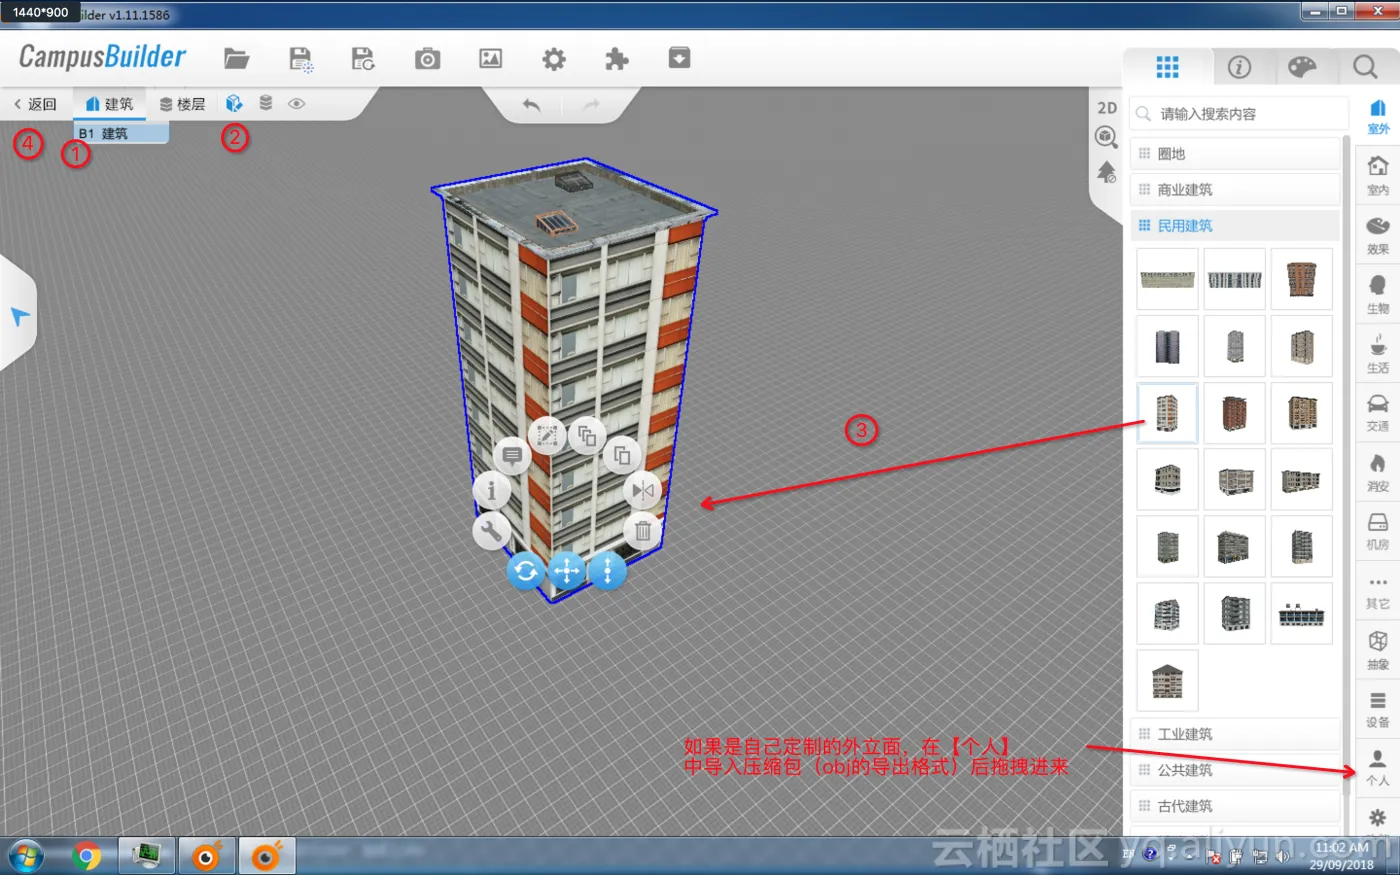Click the blue cube facade icon

tap(234, 103)
